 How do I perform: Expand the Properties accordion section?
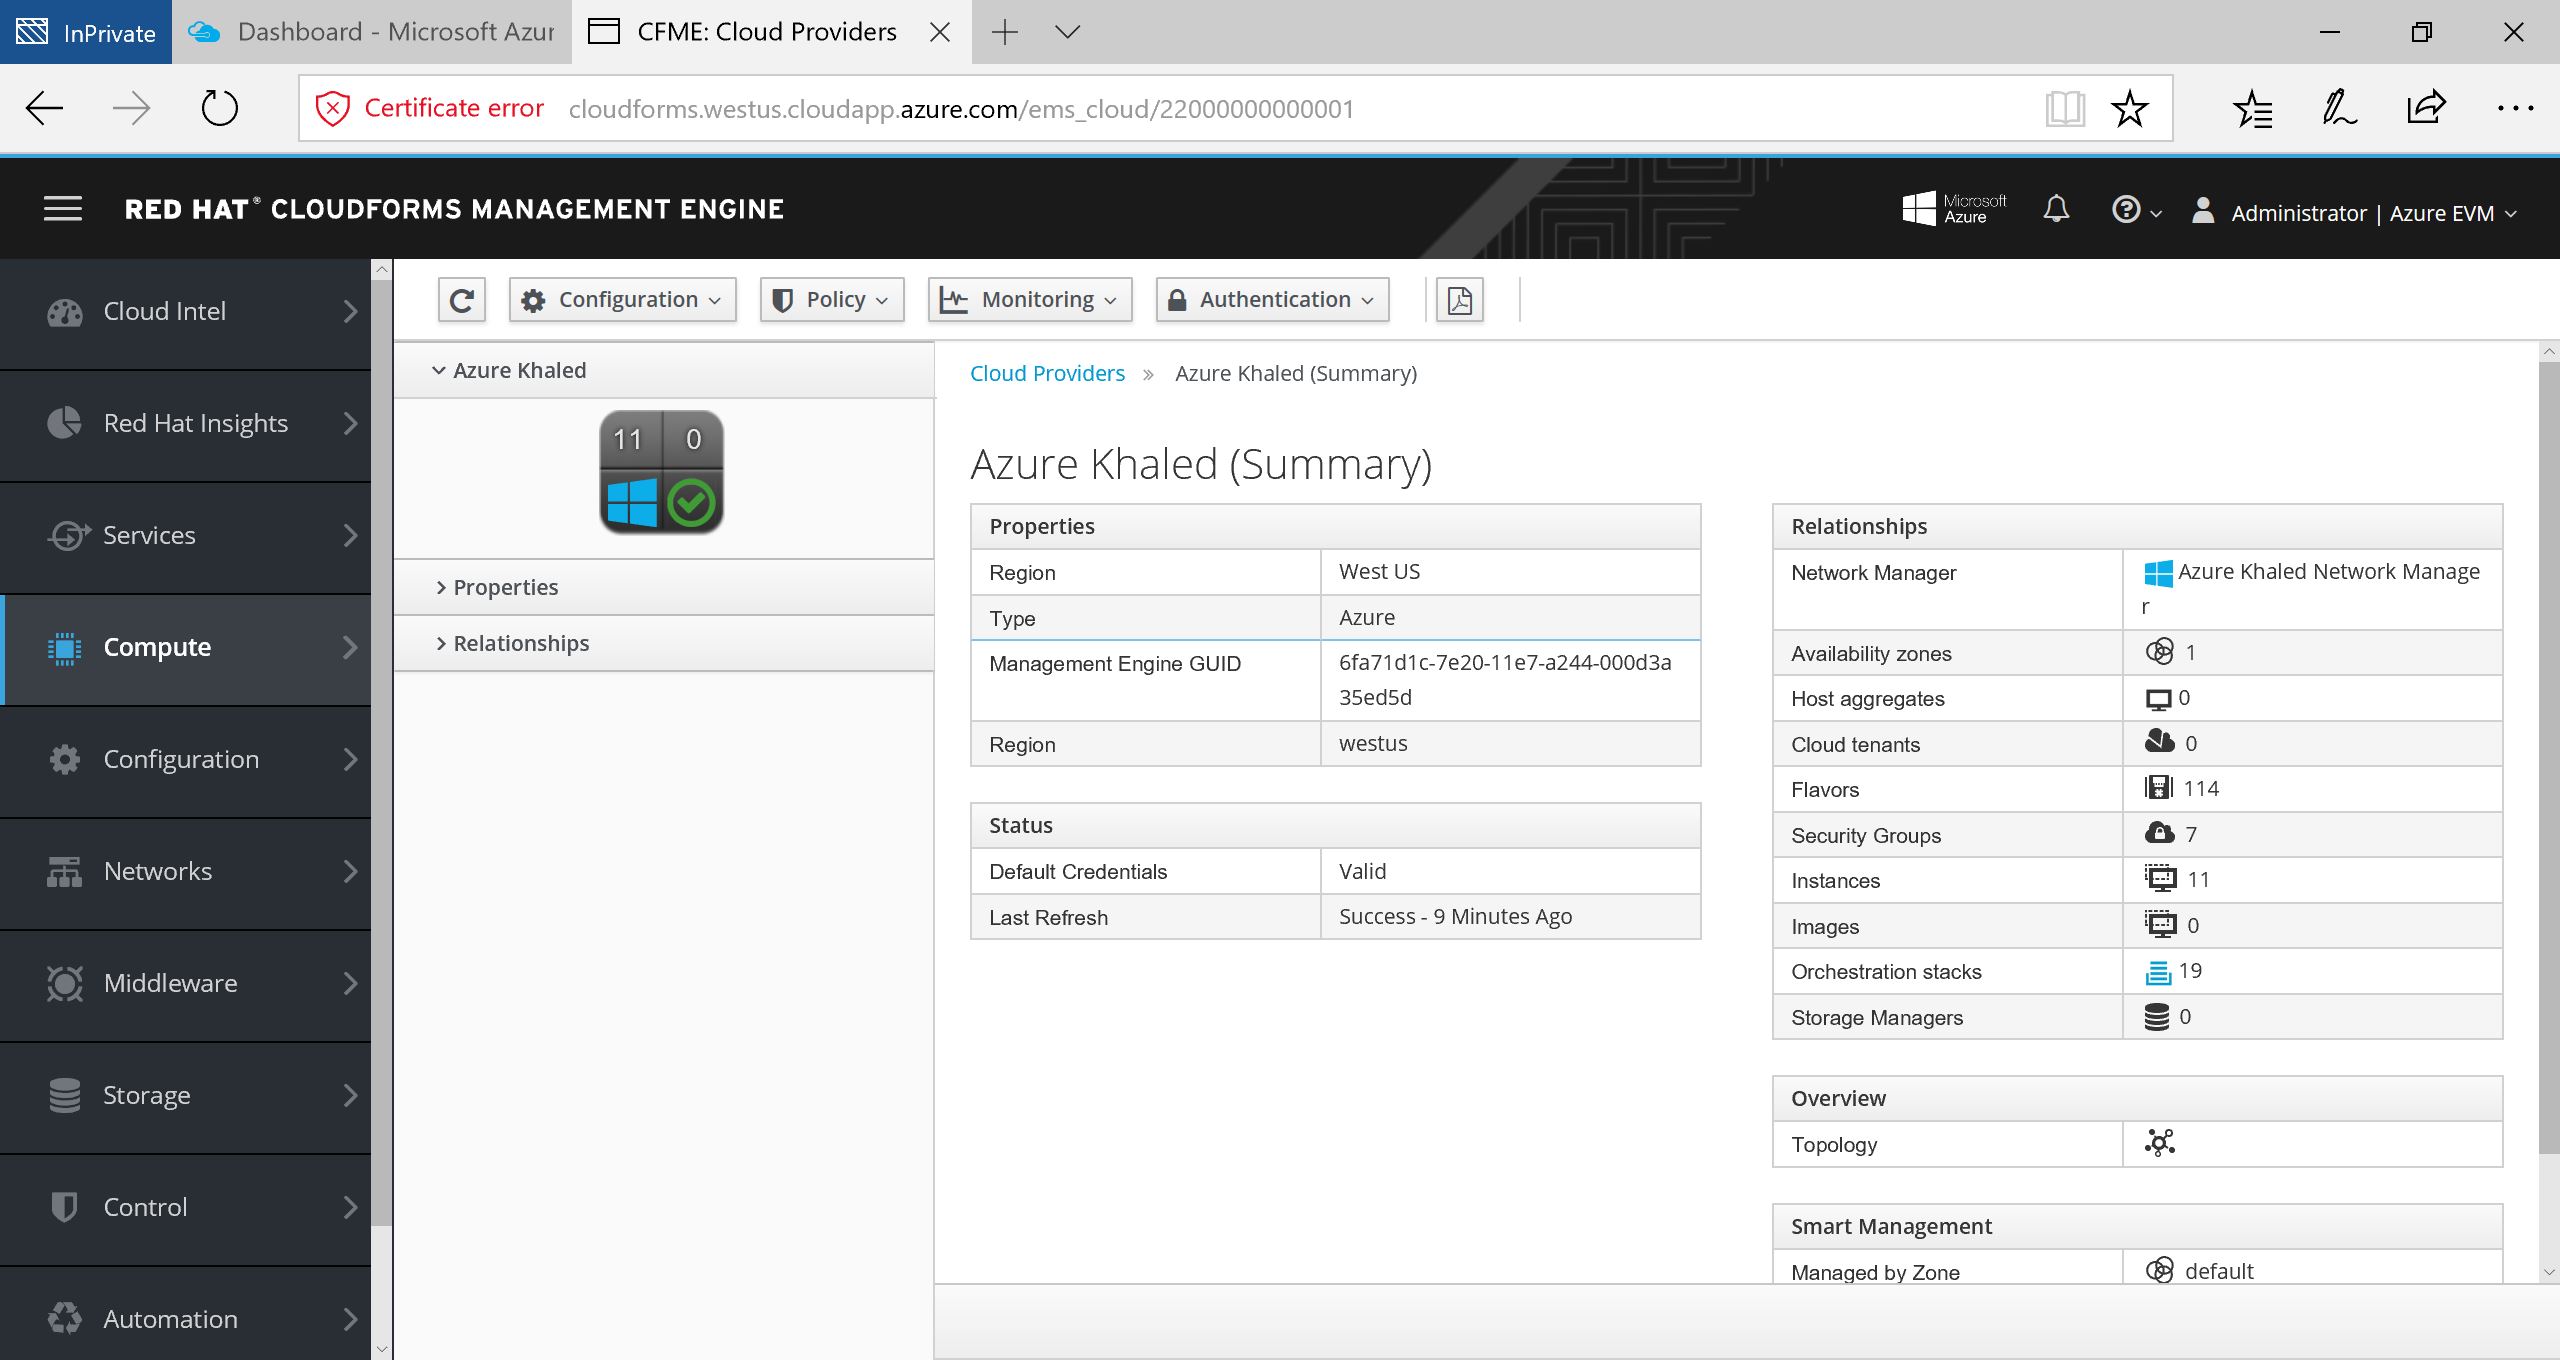505,587
